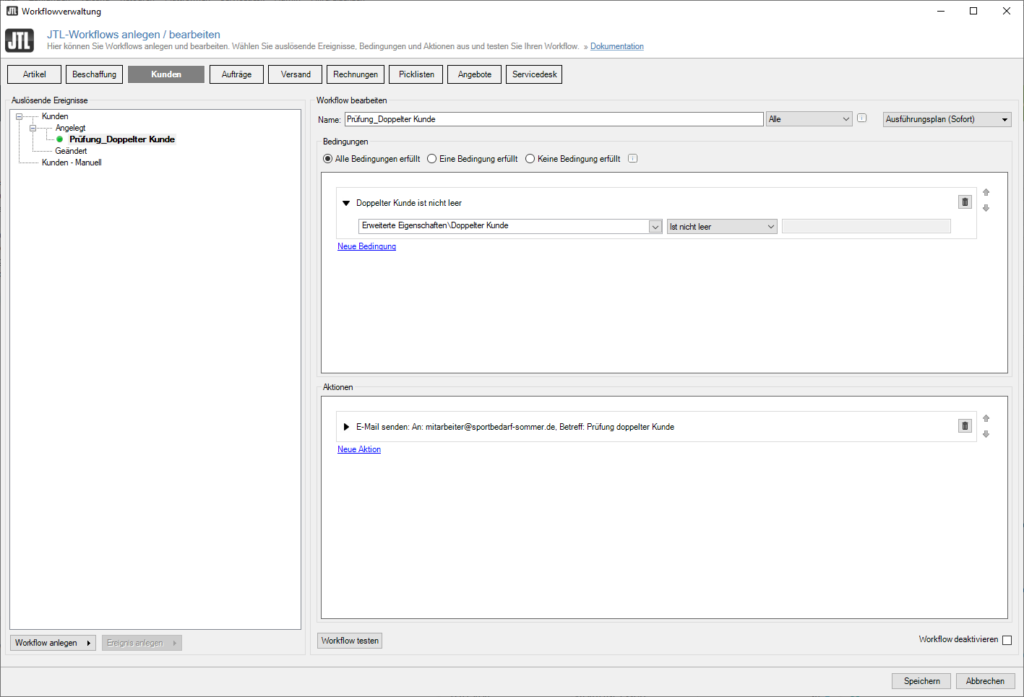1024x697 pixels.
Task: Select "Eine Bedingung erfüllt"
Action: click(431, 157)
